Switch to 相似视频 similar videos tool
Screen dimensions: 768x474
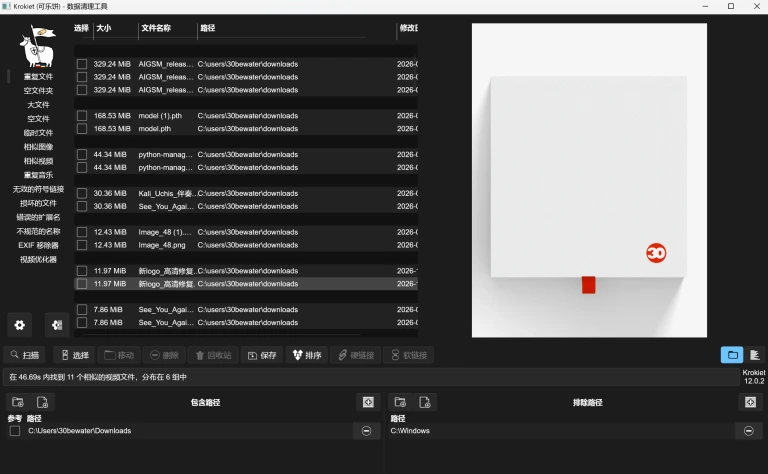pos(38,161)
